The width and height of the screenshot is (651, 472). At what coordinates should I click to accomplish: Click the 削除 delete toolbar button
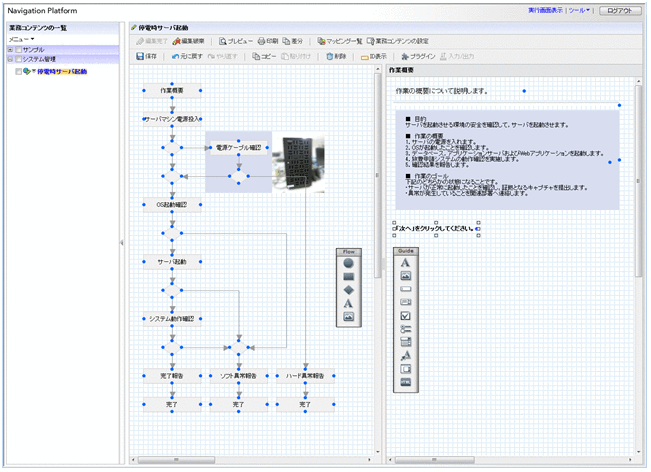coord(337,57)
